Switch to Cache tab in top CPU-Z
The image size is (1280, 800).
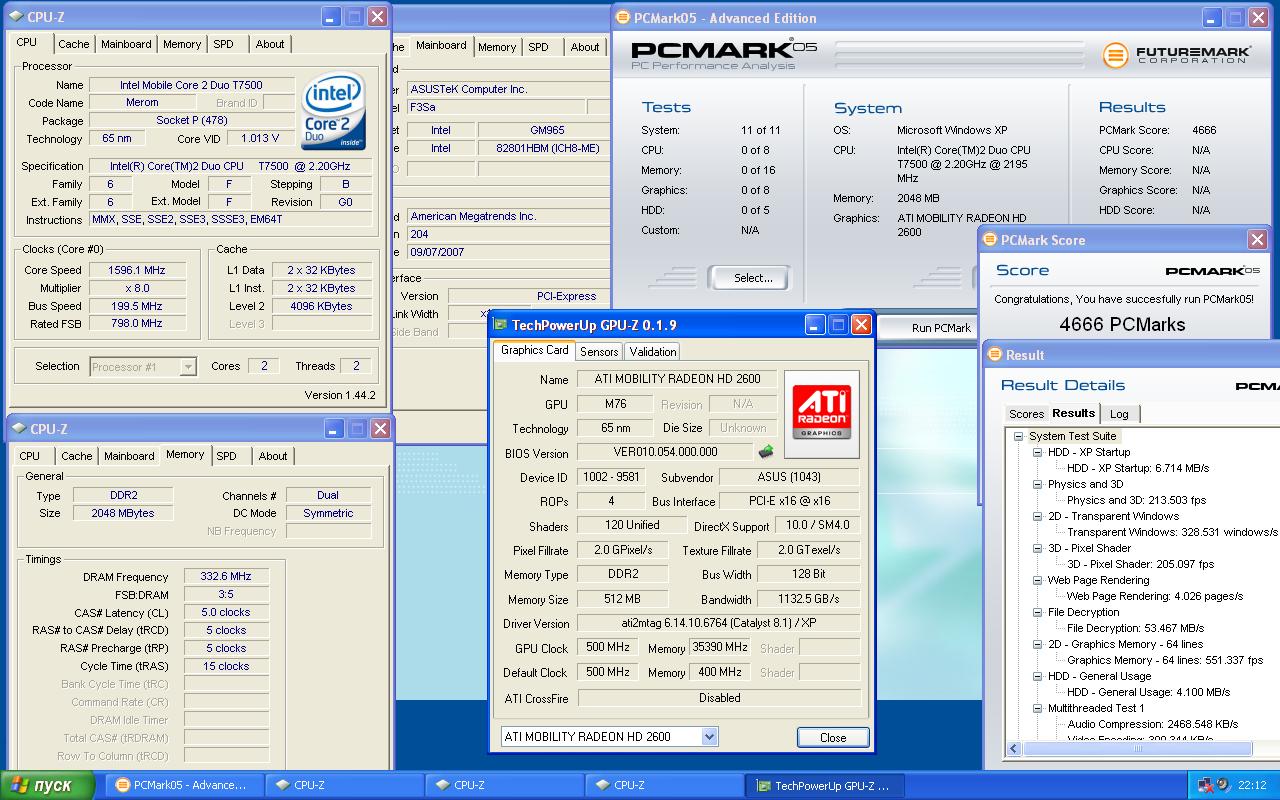coord(73,44)
